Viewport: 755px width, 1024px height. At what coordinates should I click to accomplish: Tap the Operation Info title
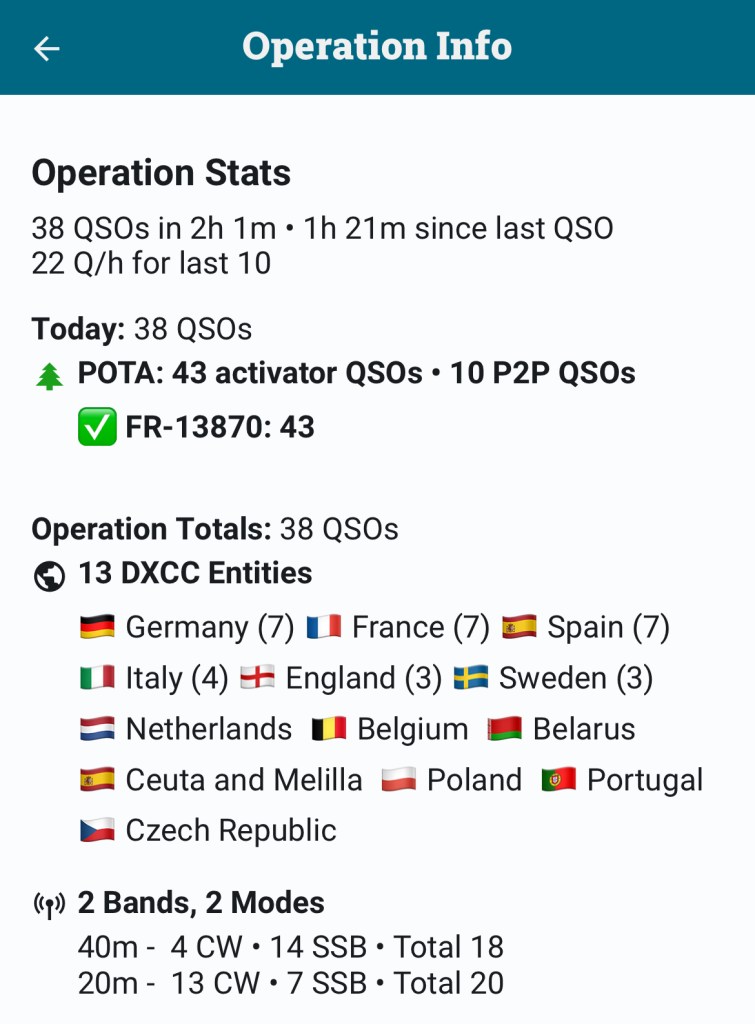pos(377,47)
